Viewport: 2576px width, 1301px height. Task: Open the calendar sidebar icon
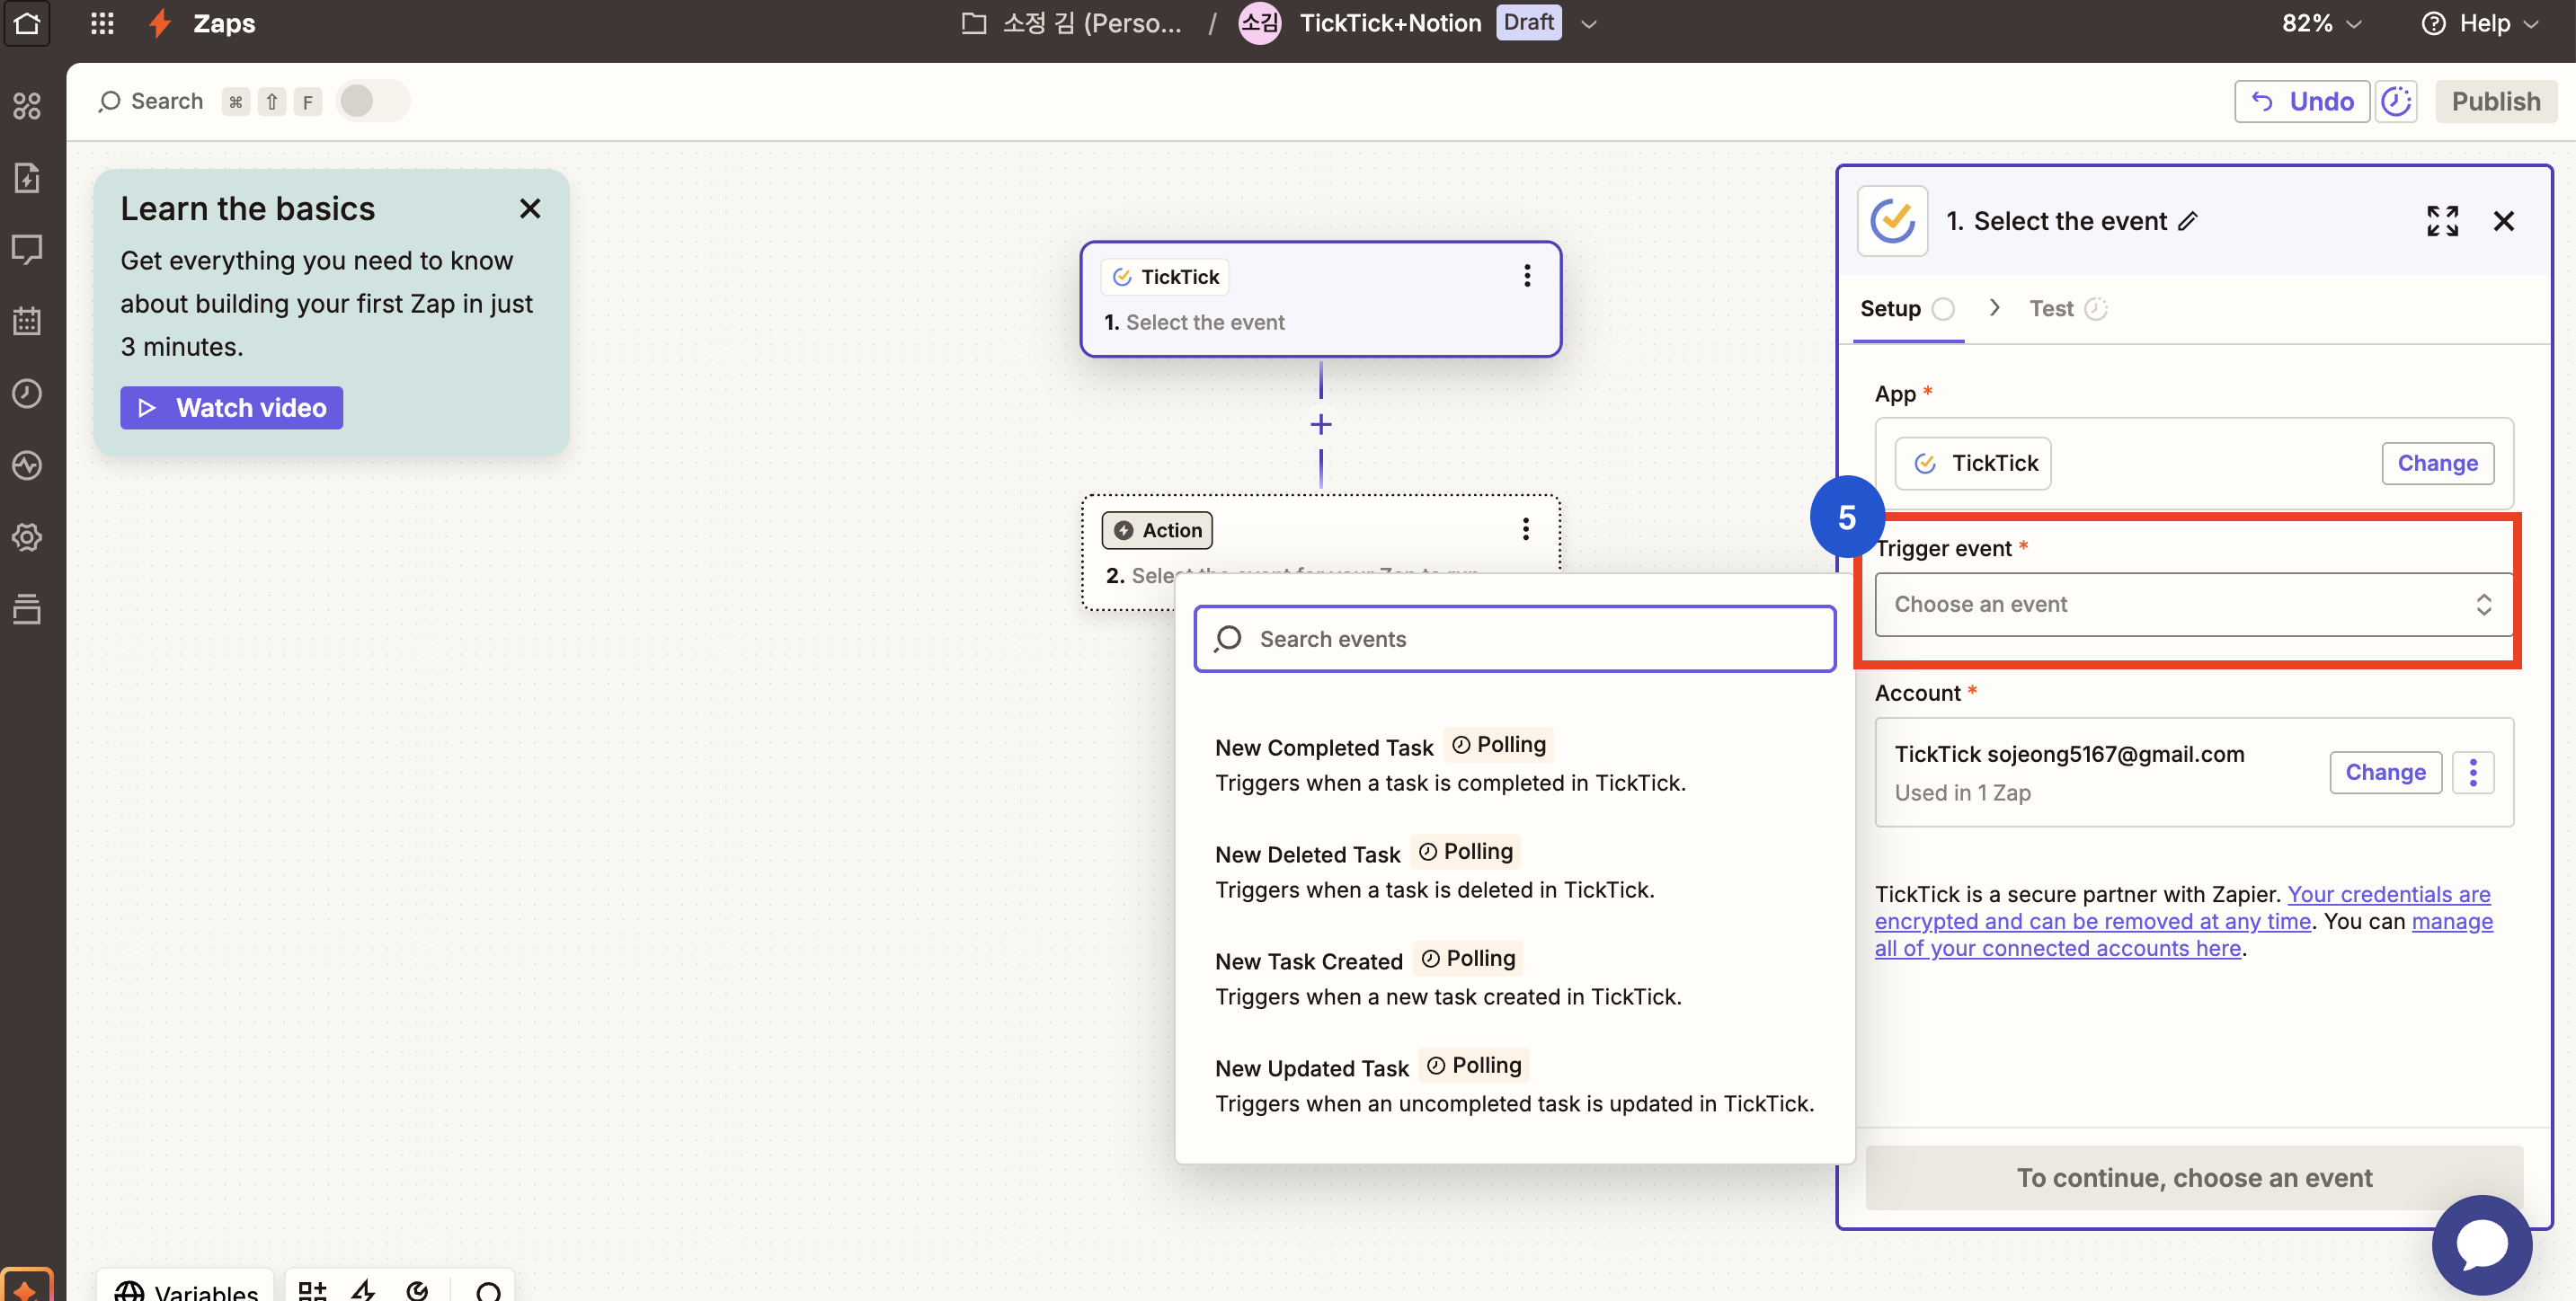pyautogui.click(x=27, y=321)
